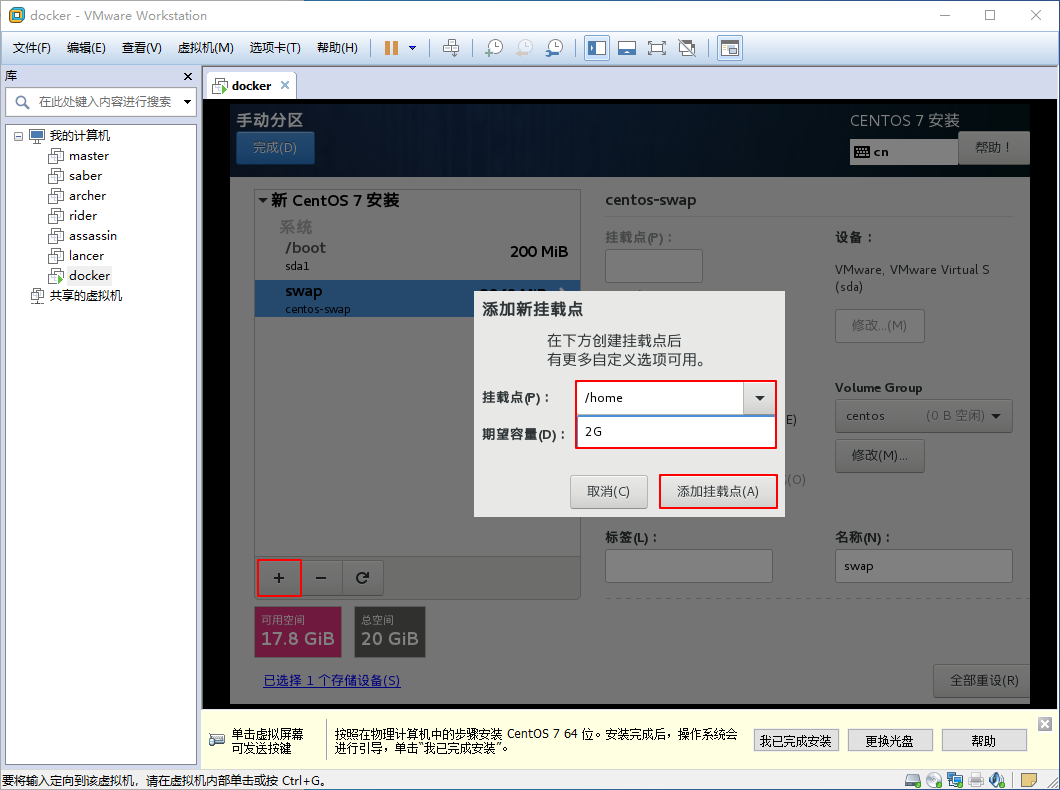Click send Ctrl+Alt+Del toolbar icon
The height and width of the screenshot is (790, 1060).
(x=451, y=48)
